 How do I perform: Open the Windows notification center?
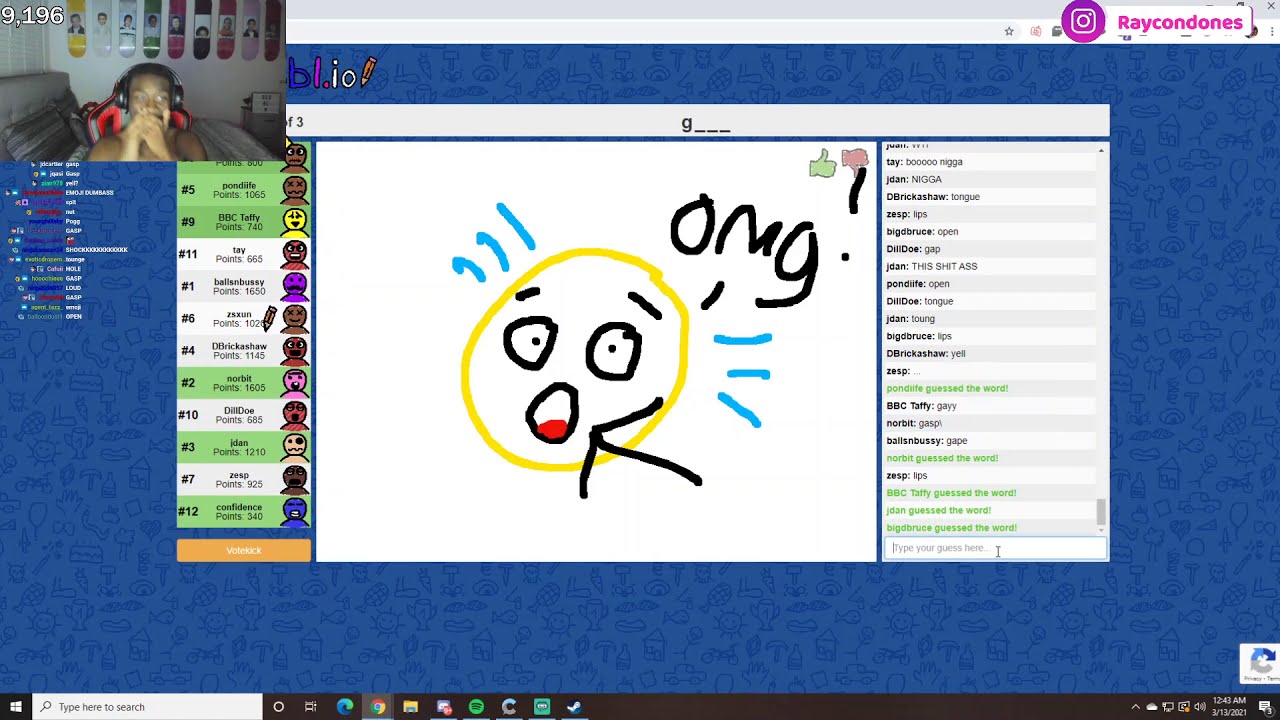click(1264, 707)
